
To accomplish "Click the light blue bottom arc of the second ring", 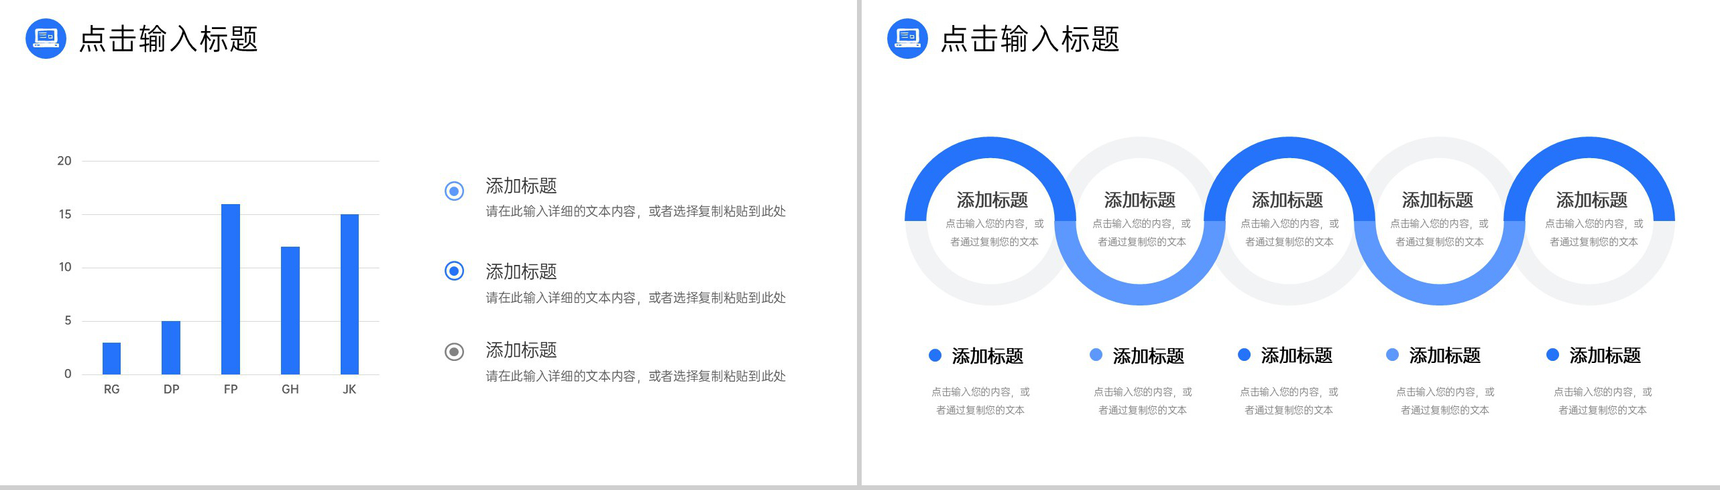I will coord(1140,294).
